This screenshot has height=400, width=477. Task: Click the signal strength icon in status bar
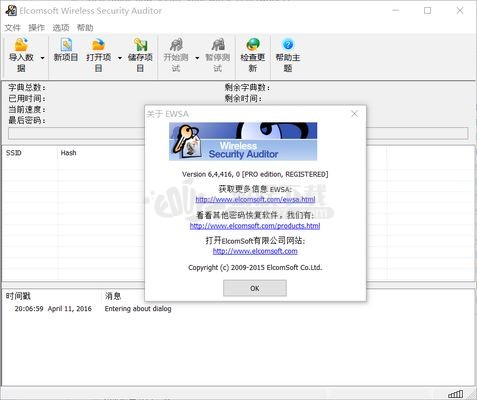coord(455,394)
